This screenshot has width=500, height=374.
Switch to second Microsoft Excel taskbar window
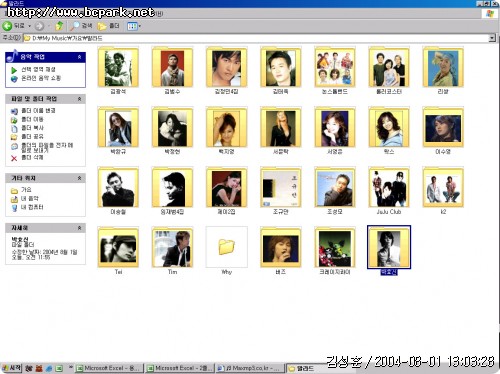[x=180, y=368]
